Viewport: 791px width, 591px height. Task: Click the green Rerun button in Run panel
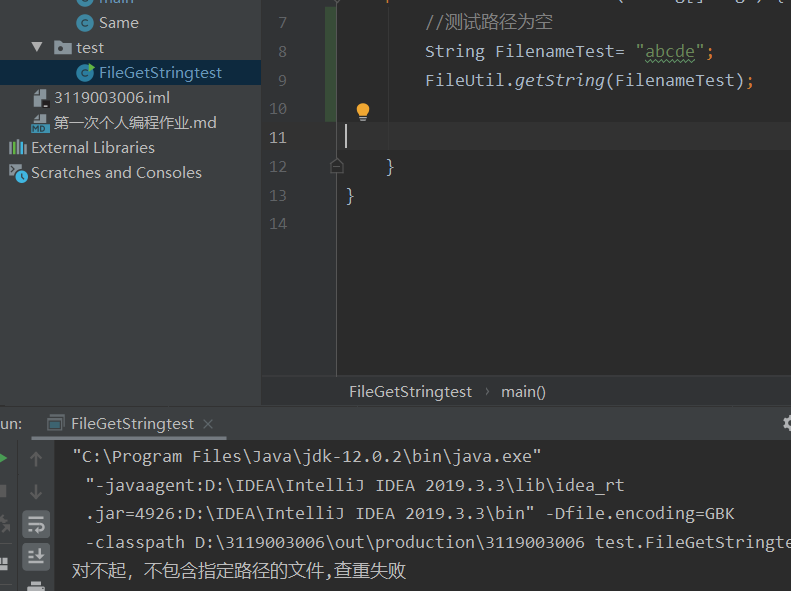3,459
